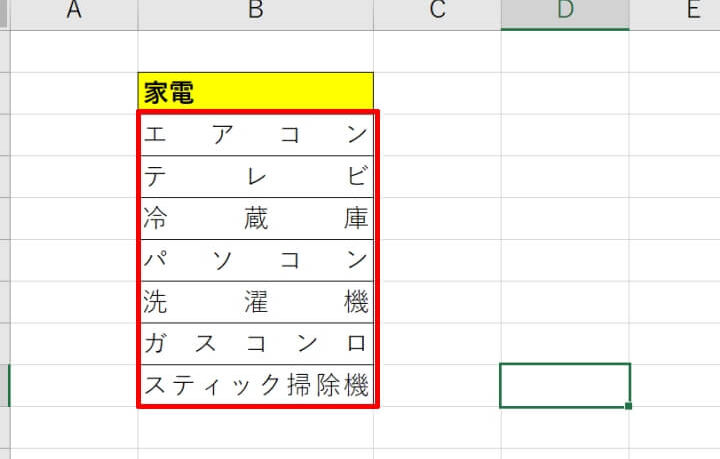Click the empty cell above 家電
Image resolution: width=720 pixels, height=459 pixels.
pyautogui.click(x=256, y=51)
